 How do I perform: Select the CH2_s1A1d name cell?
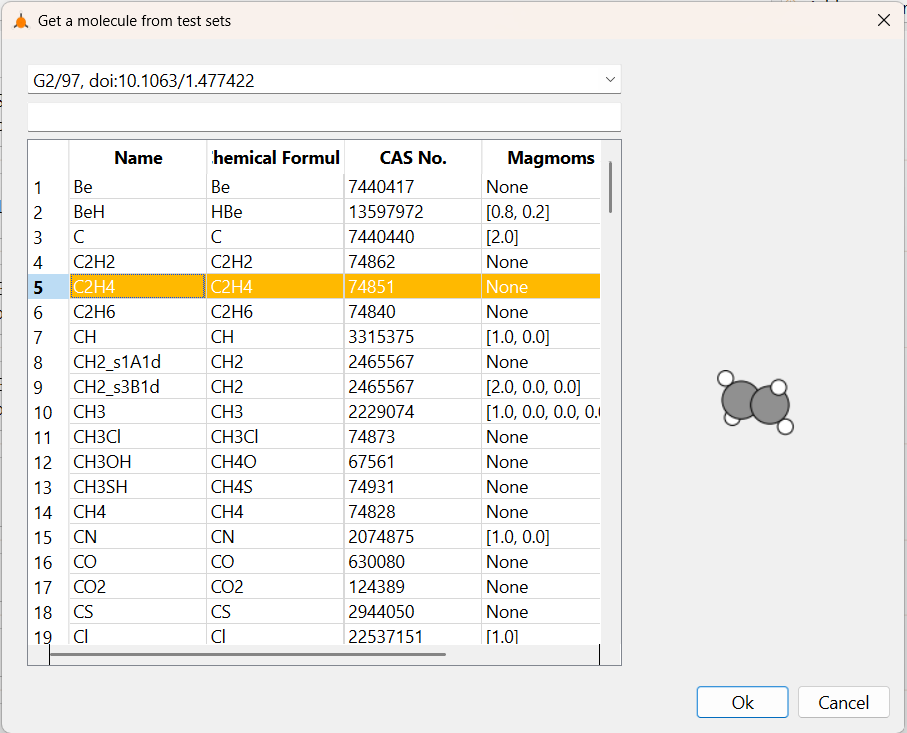click(x=138, y=362)
